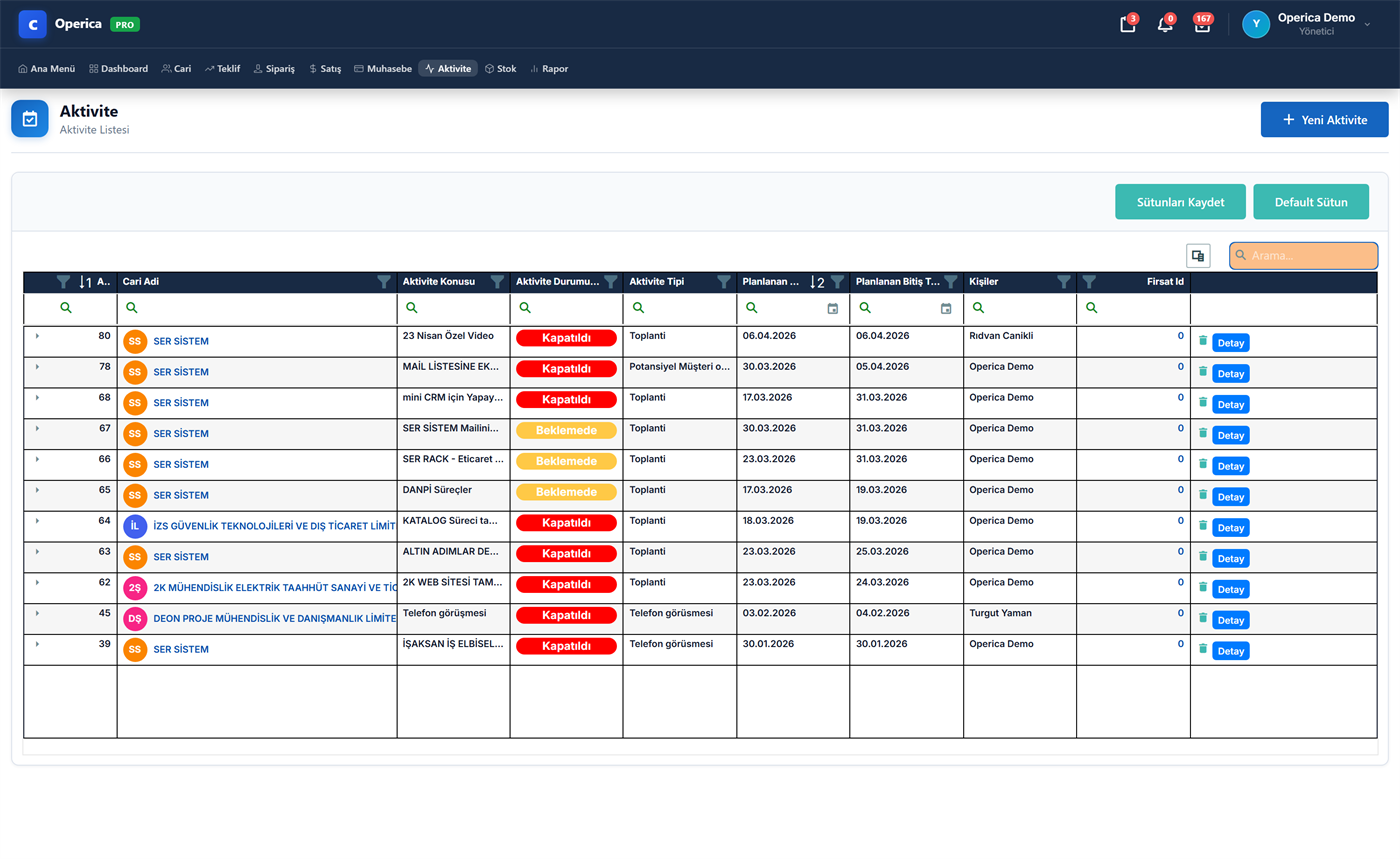Delete activity 80 with trash icon

pyautogui.click(x=1203, y=340)
